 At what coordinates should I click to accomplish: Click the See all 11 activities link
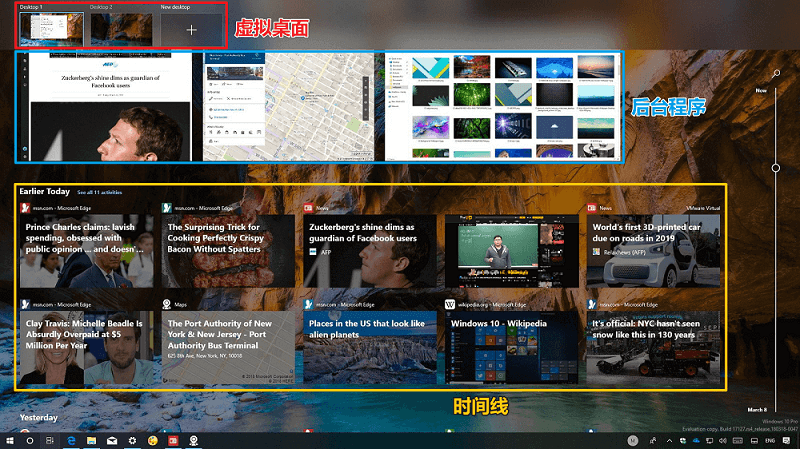(99, 191)
